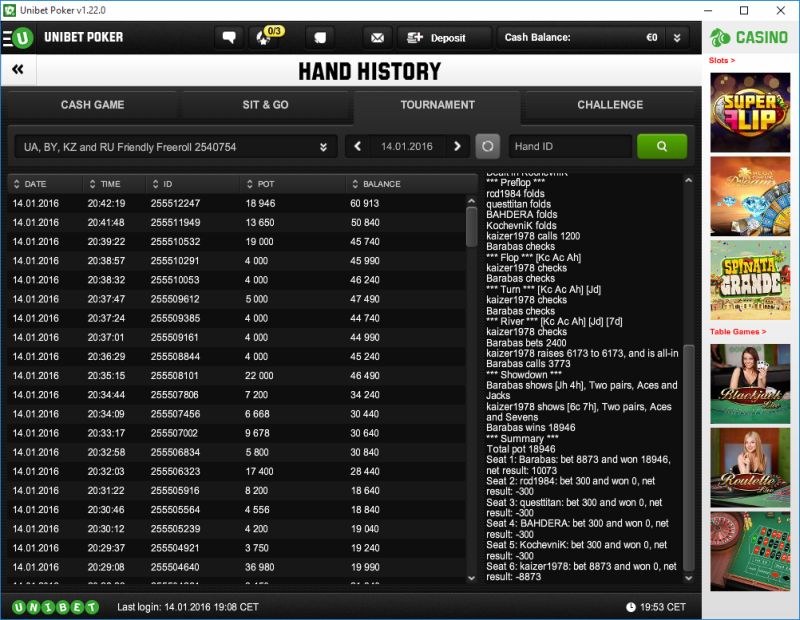Open the tournament selection dropdown
The image size is (800, 620).
click(176, 147)
